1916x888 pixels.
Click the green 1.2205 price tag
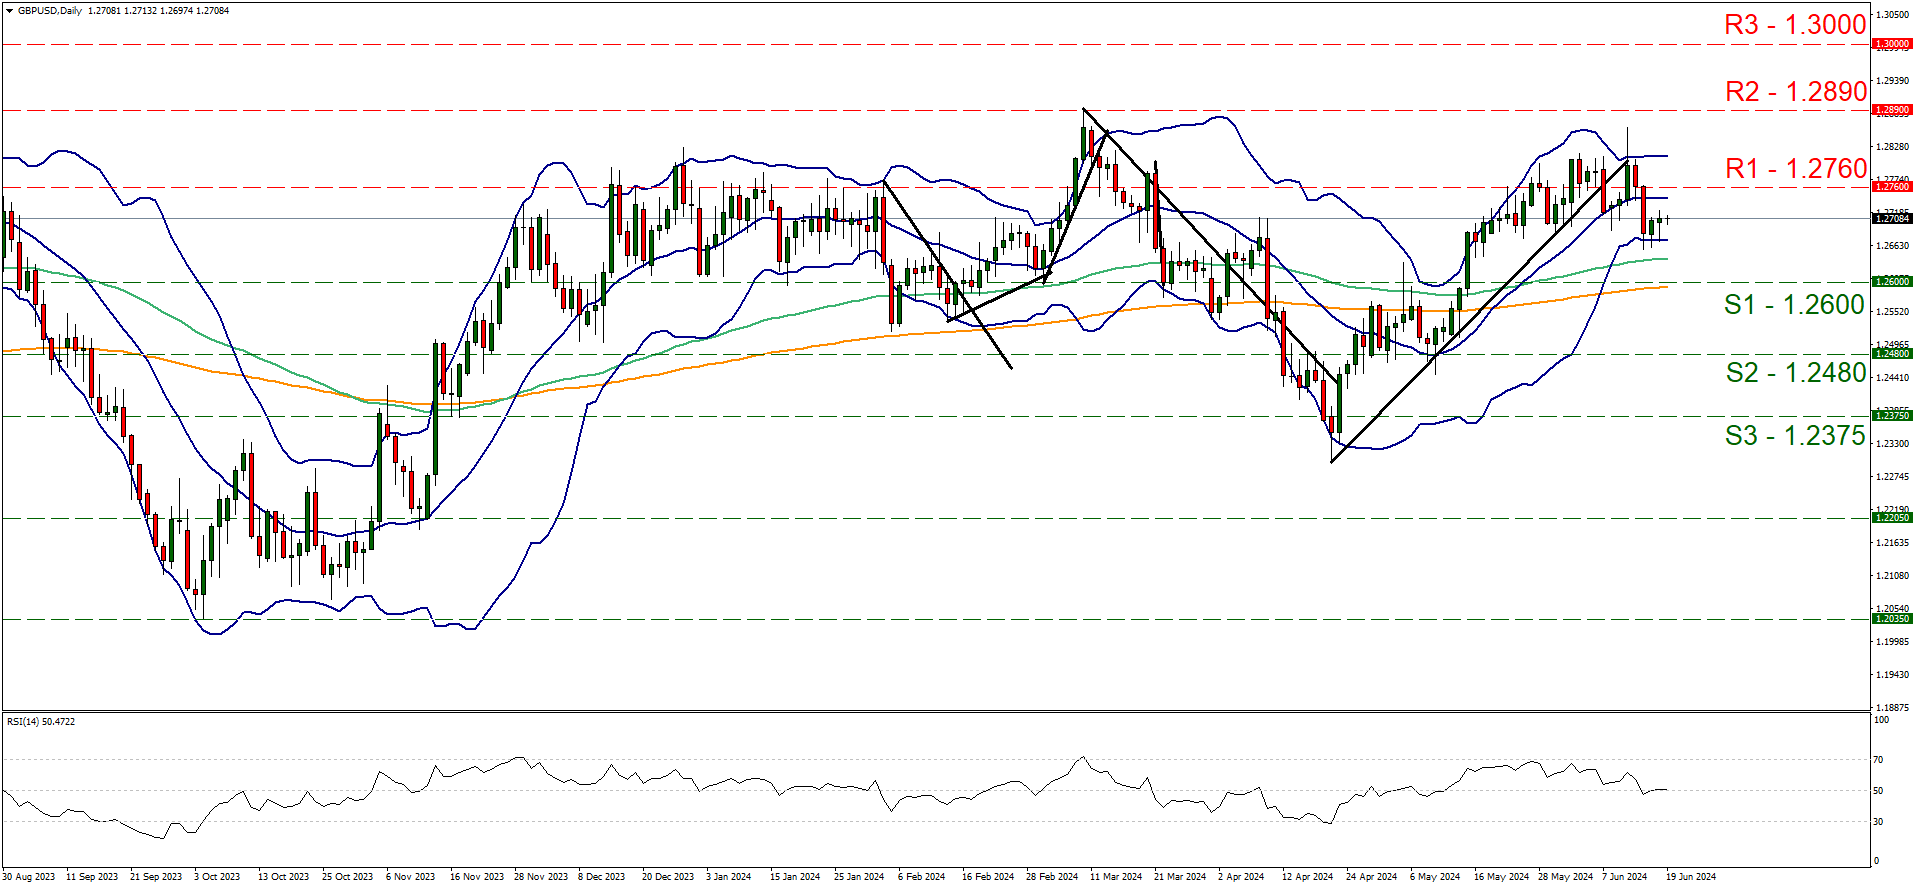tap(1891, 518)
